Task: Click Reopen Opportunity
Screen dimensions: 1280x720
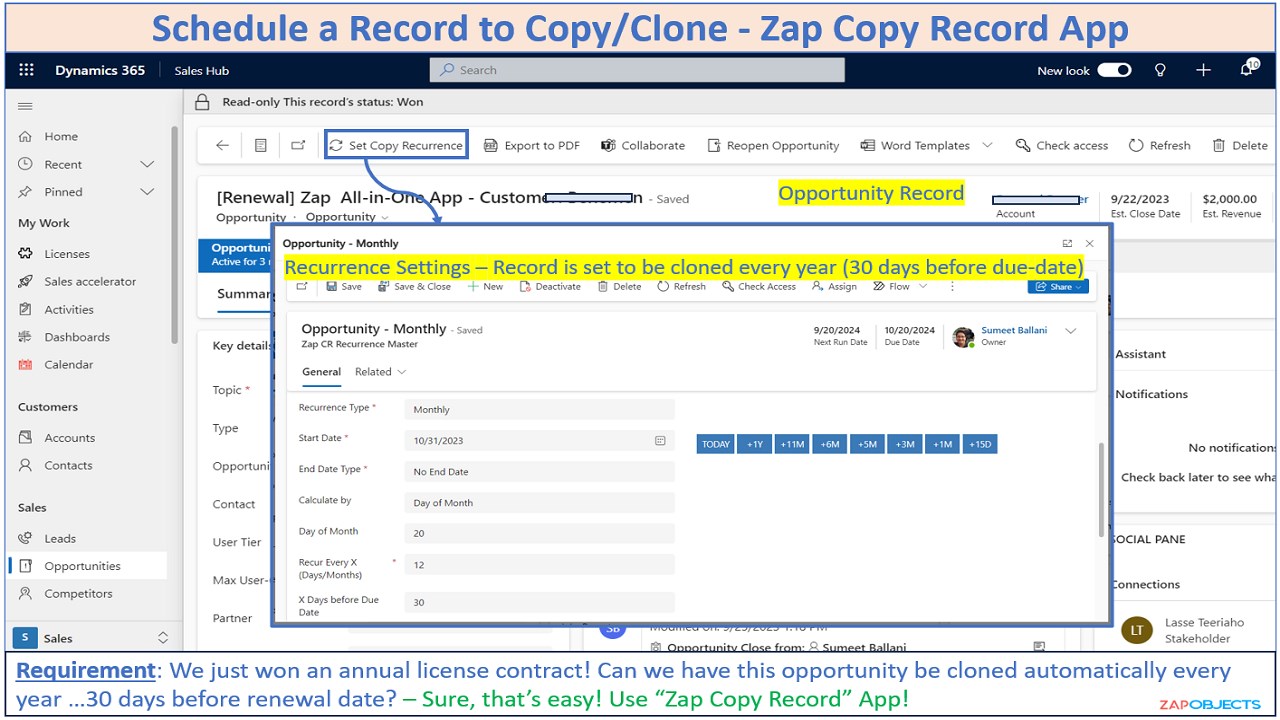Action: 773,145
